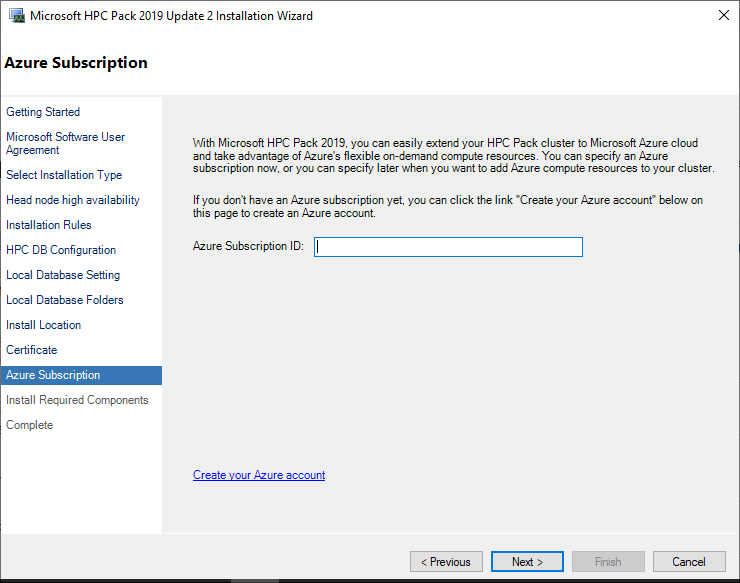Click the disabled Finish button

coord(608,562)
